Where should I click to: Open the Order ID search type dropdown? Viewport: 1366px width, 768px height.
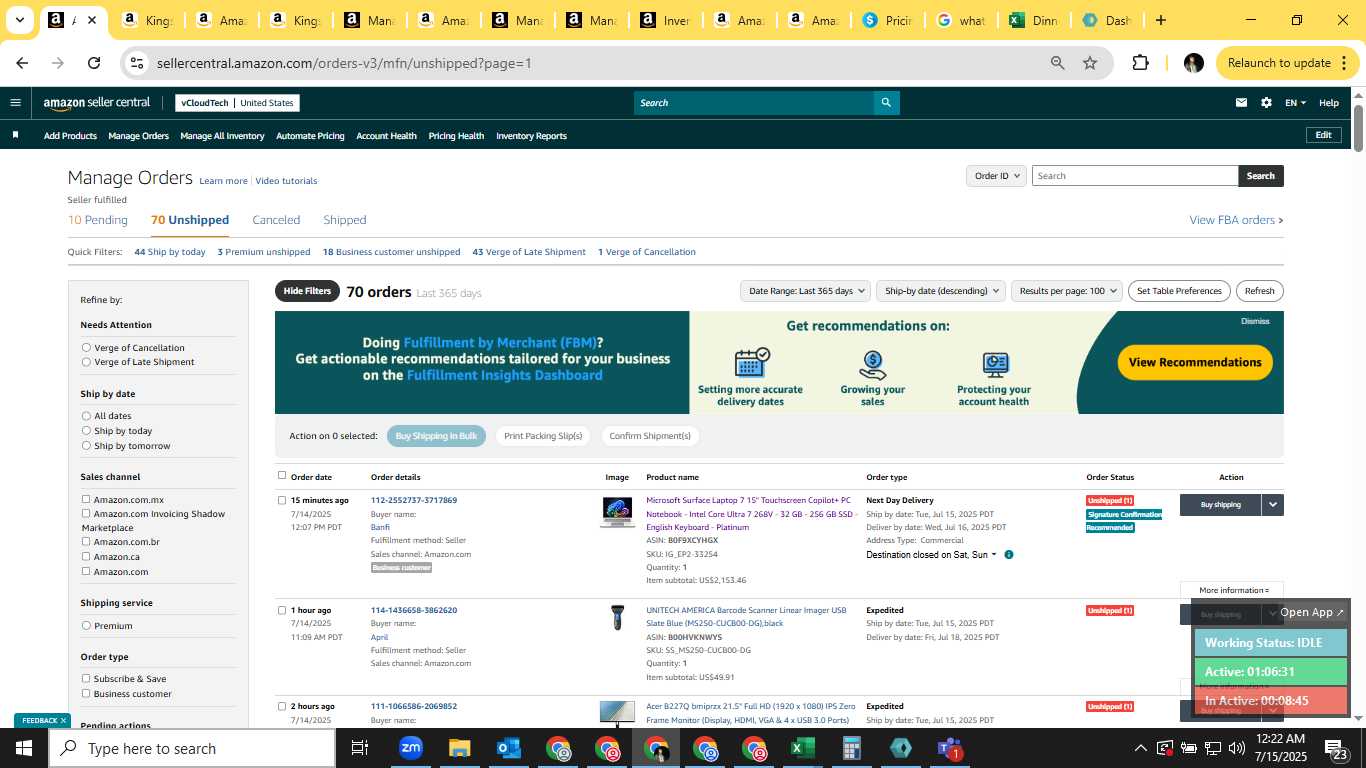pos(996,175)
